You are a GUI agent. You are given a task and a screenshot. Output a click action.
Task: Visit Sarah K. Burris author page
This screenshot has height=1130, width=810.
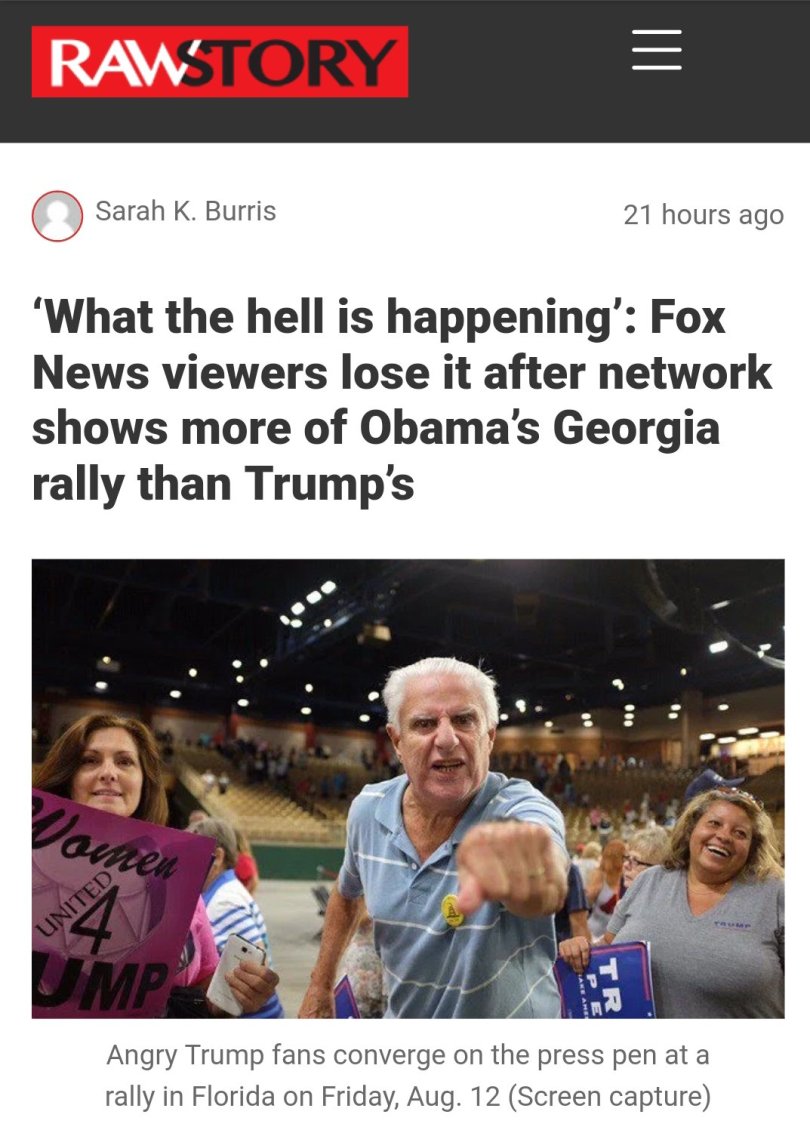[x=186, y=211]
